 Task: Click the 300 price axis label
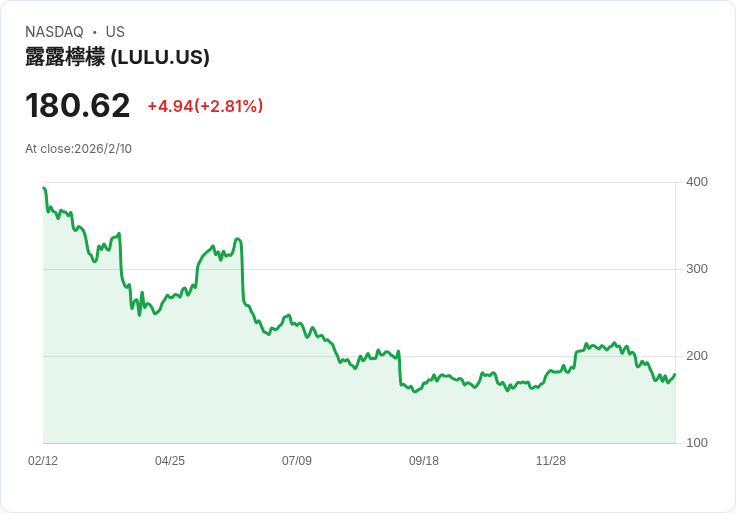(697, 269)
